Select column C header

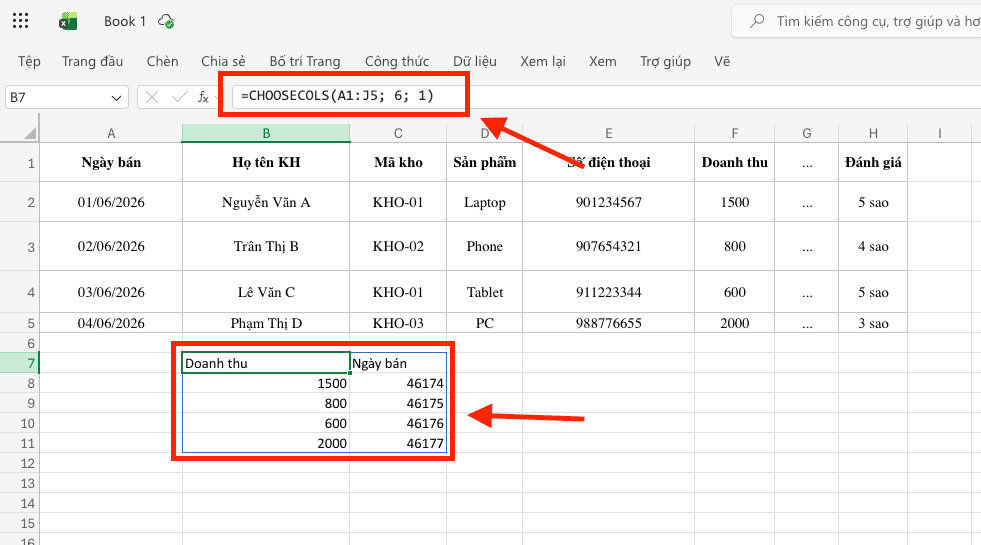pyautogui.click(x=398, y=133)
